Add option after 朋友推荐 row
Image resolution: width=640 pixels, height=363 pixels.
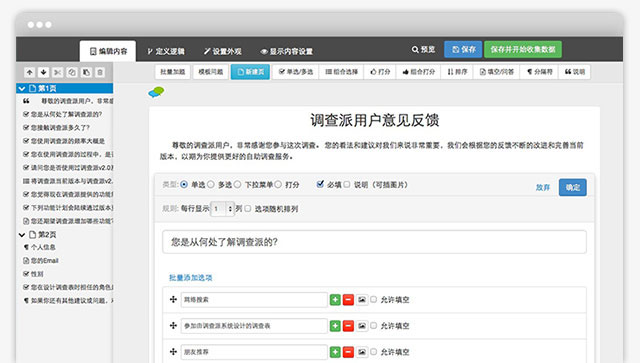point(335,352)
